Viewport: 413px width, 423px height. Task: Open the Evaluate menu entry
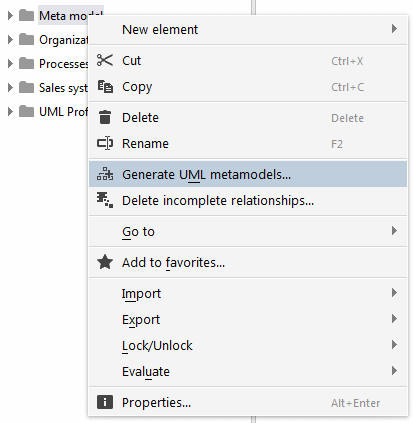pos(248,371)
